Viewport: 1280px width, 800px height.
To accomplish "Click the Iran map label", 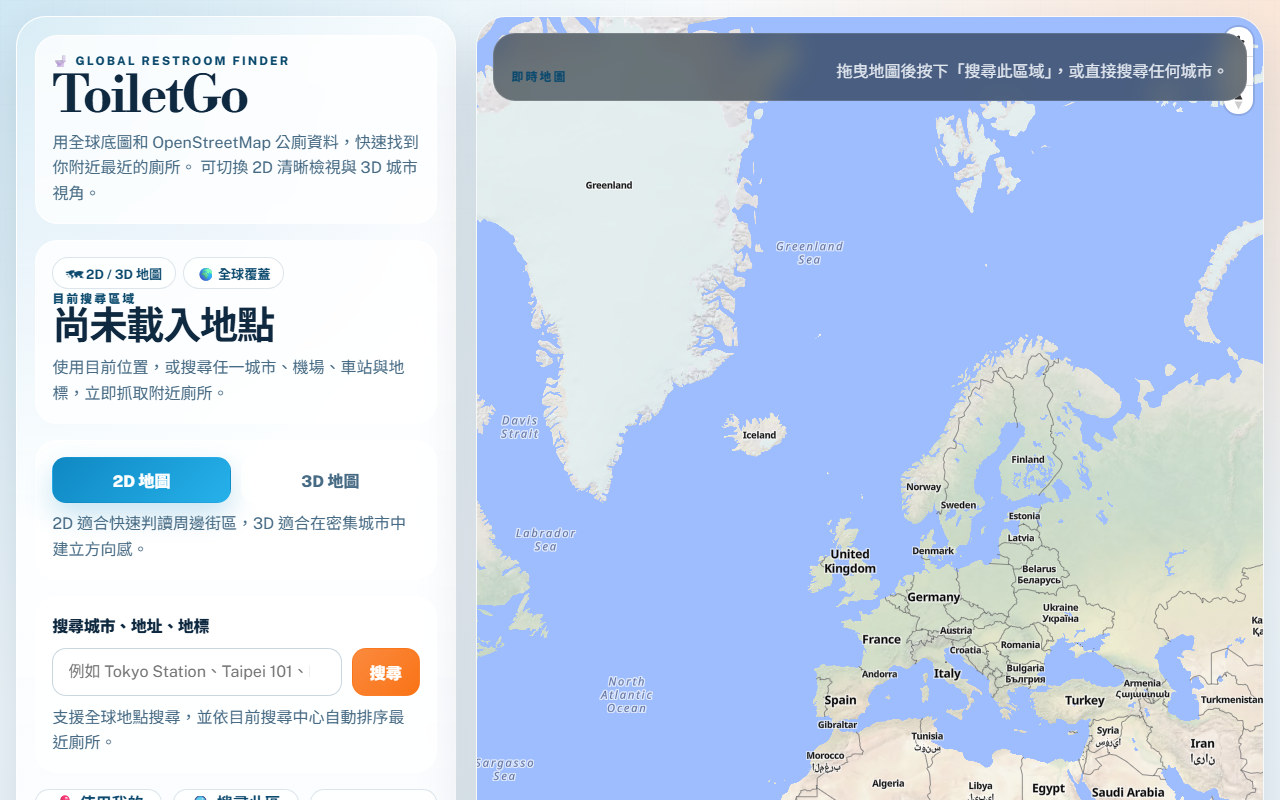I will tap(1202, 750).
